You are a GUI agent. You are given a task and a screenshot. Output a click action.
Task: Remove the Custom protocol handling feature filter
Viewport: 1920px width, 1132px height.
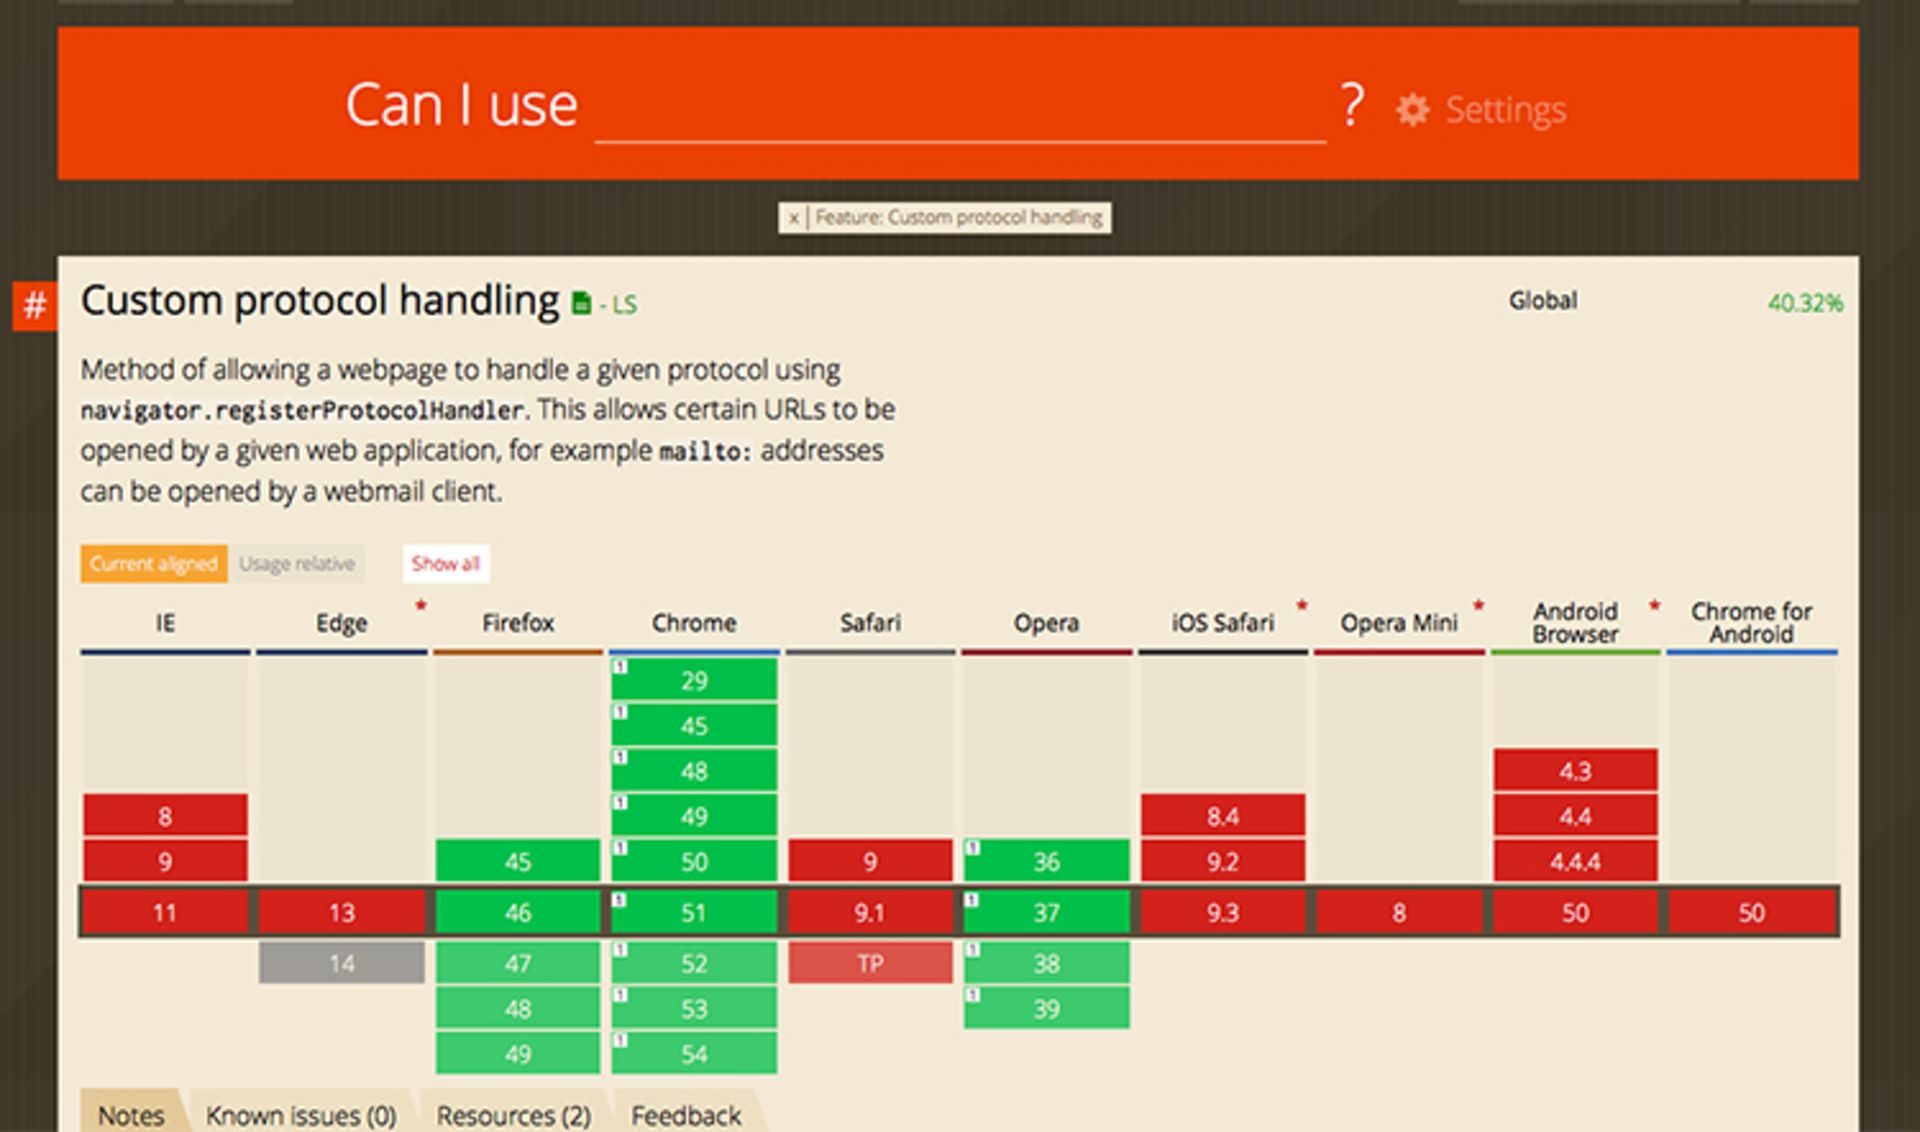(793, 218)
